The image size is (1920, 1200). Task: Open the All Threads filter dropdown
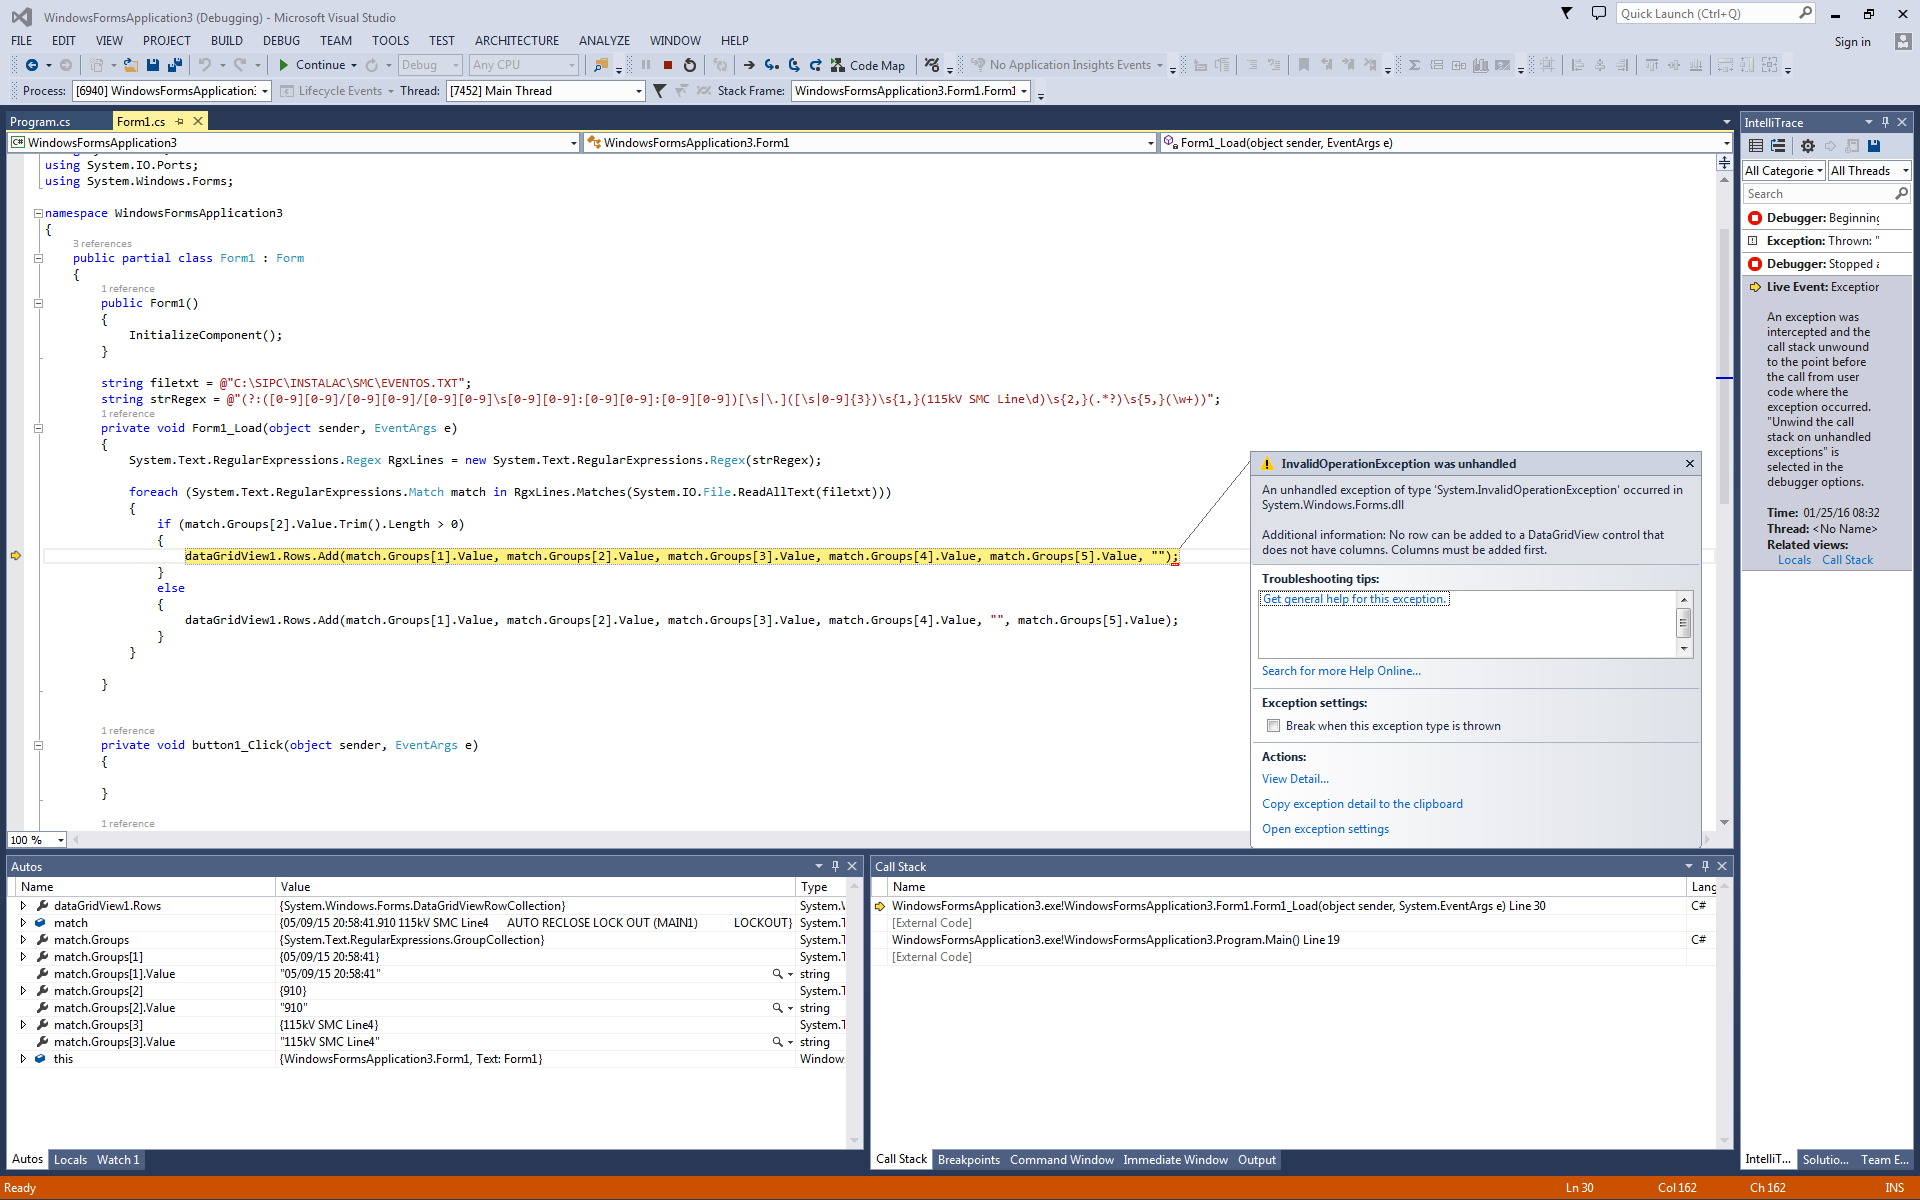point(1869,171)
